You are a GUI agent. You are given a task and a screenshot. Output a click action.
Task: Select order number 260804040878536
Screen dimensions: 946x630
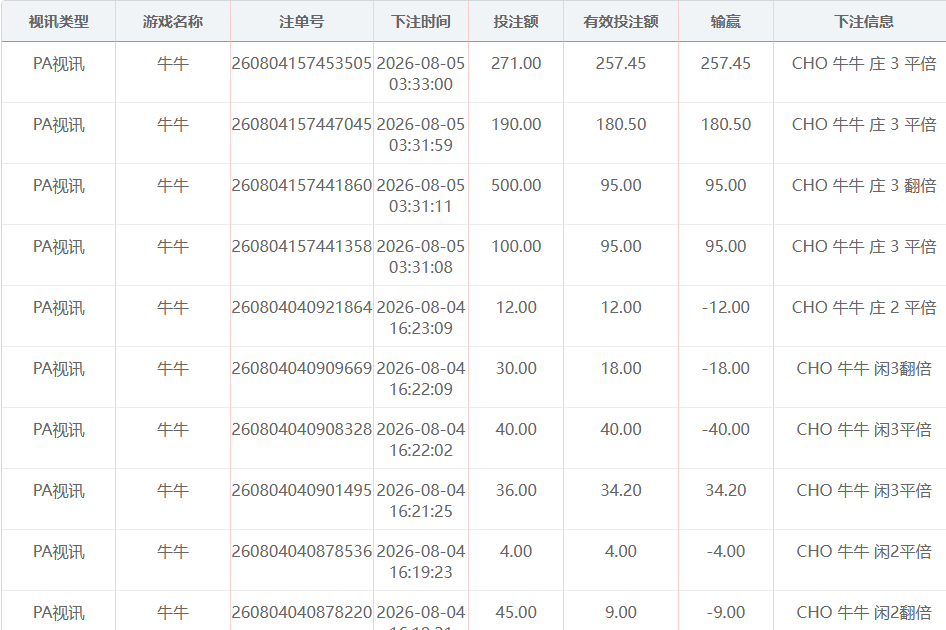302,551
